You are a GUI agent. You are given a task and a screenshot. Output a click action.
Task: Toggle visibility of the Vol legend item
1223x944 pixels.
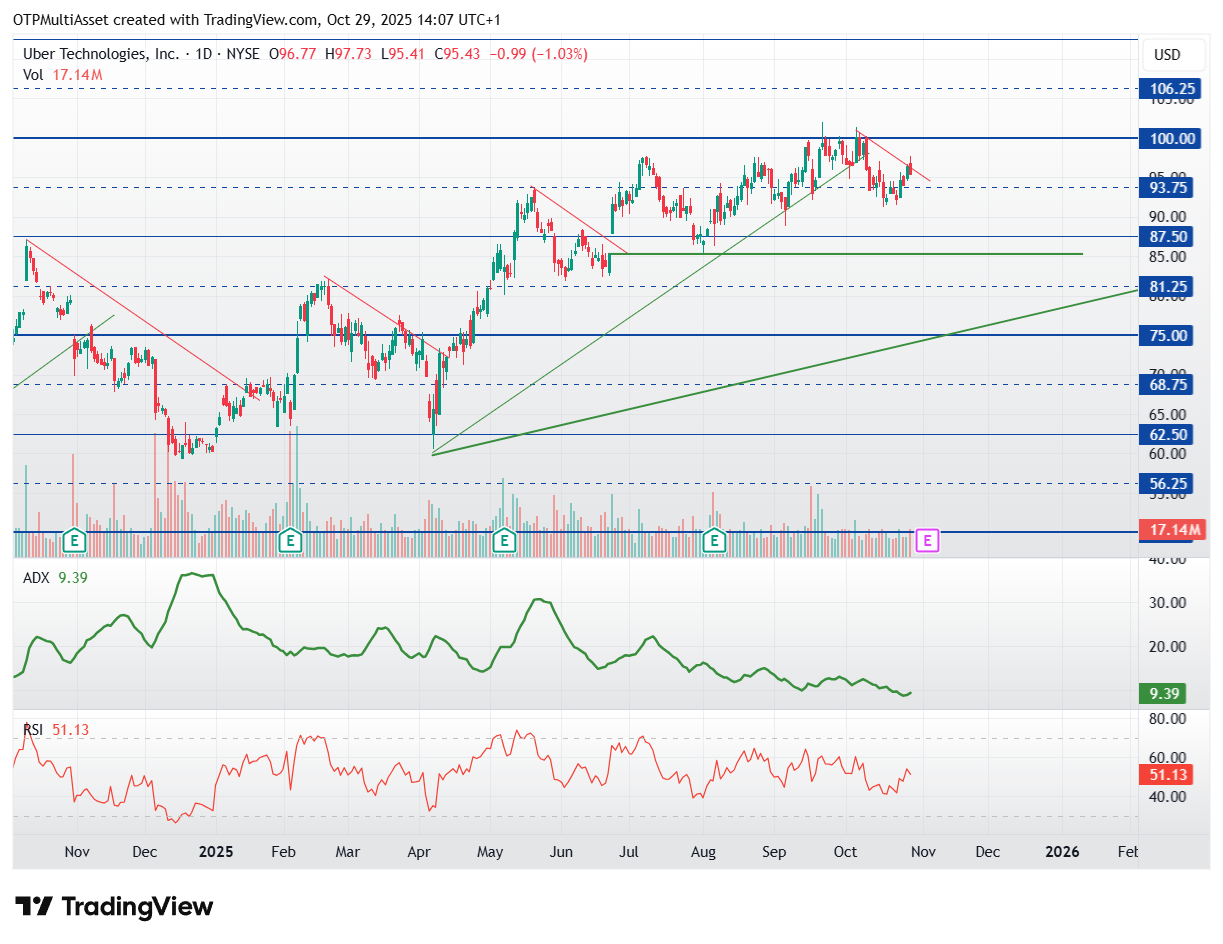(33, 74)
